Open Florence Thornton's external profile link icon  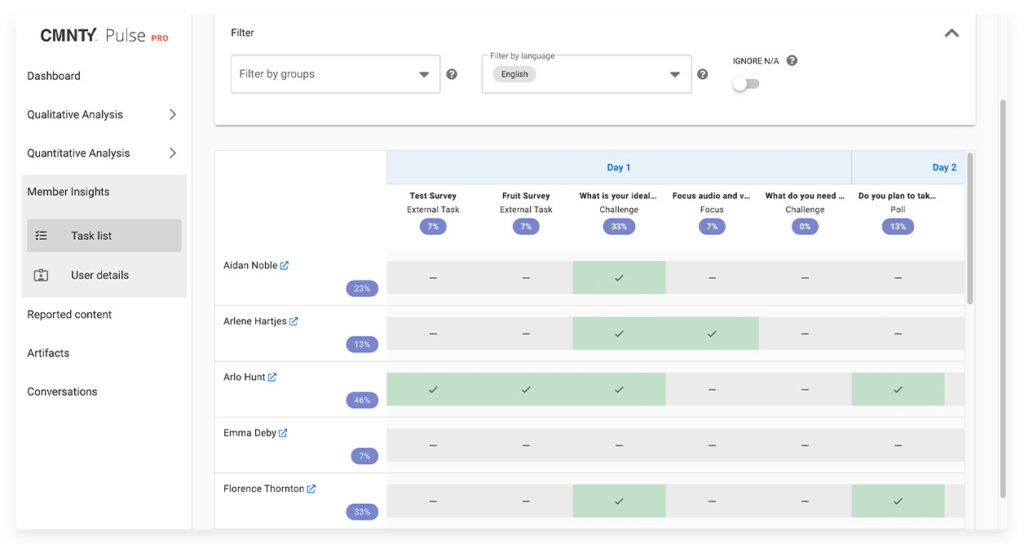(x=311, y=488)
